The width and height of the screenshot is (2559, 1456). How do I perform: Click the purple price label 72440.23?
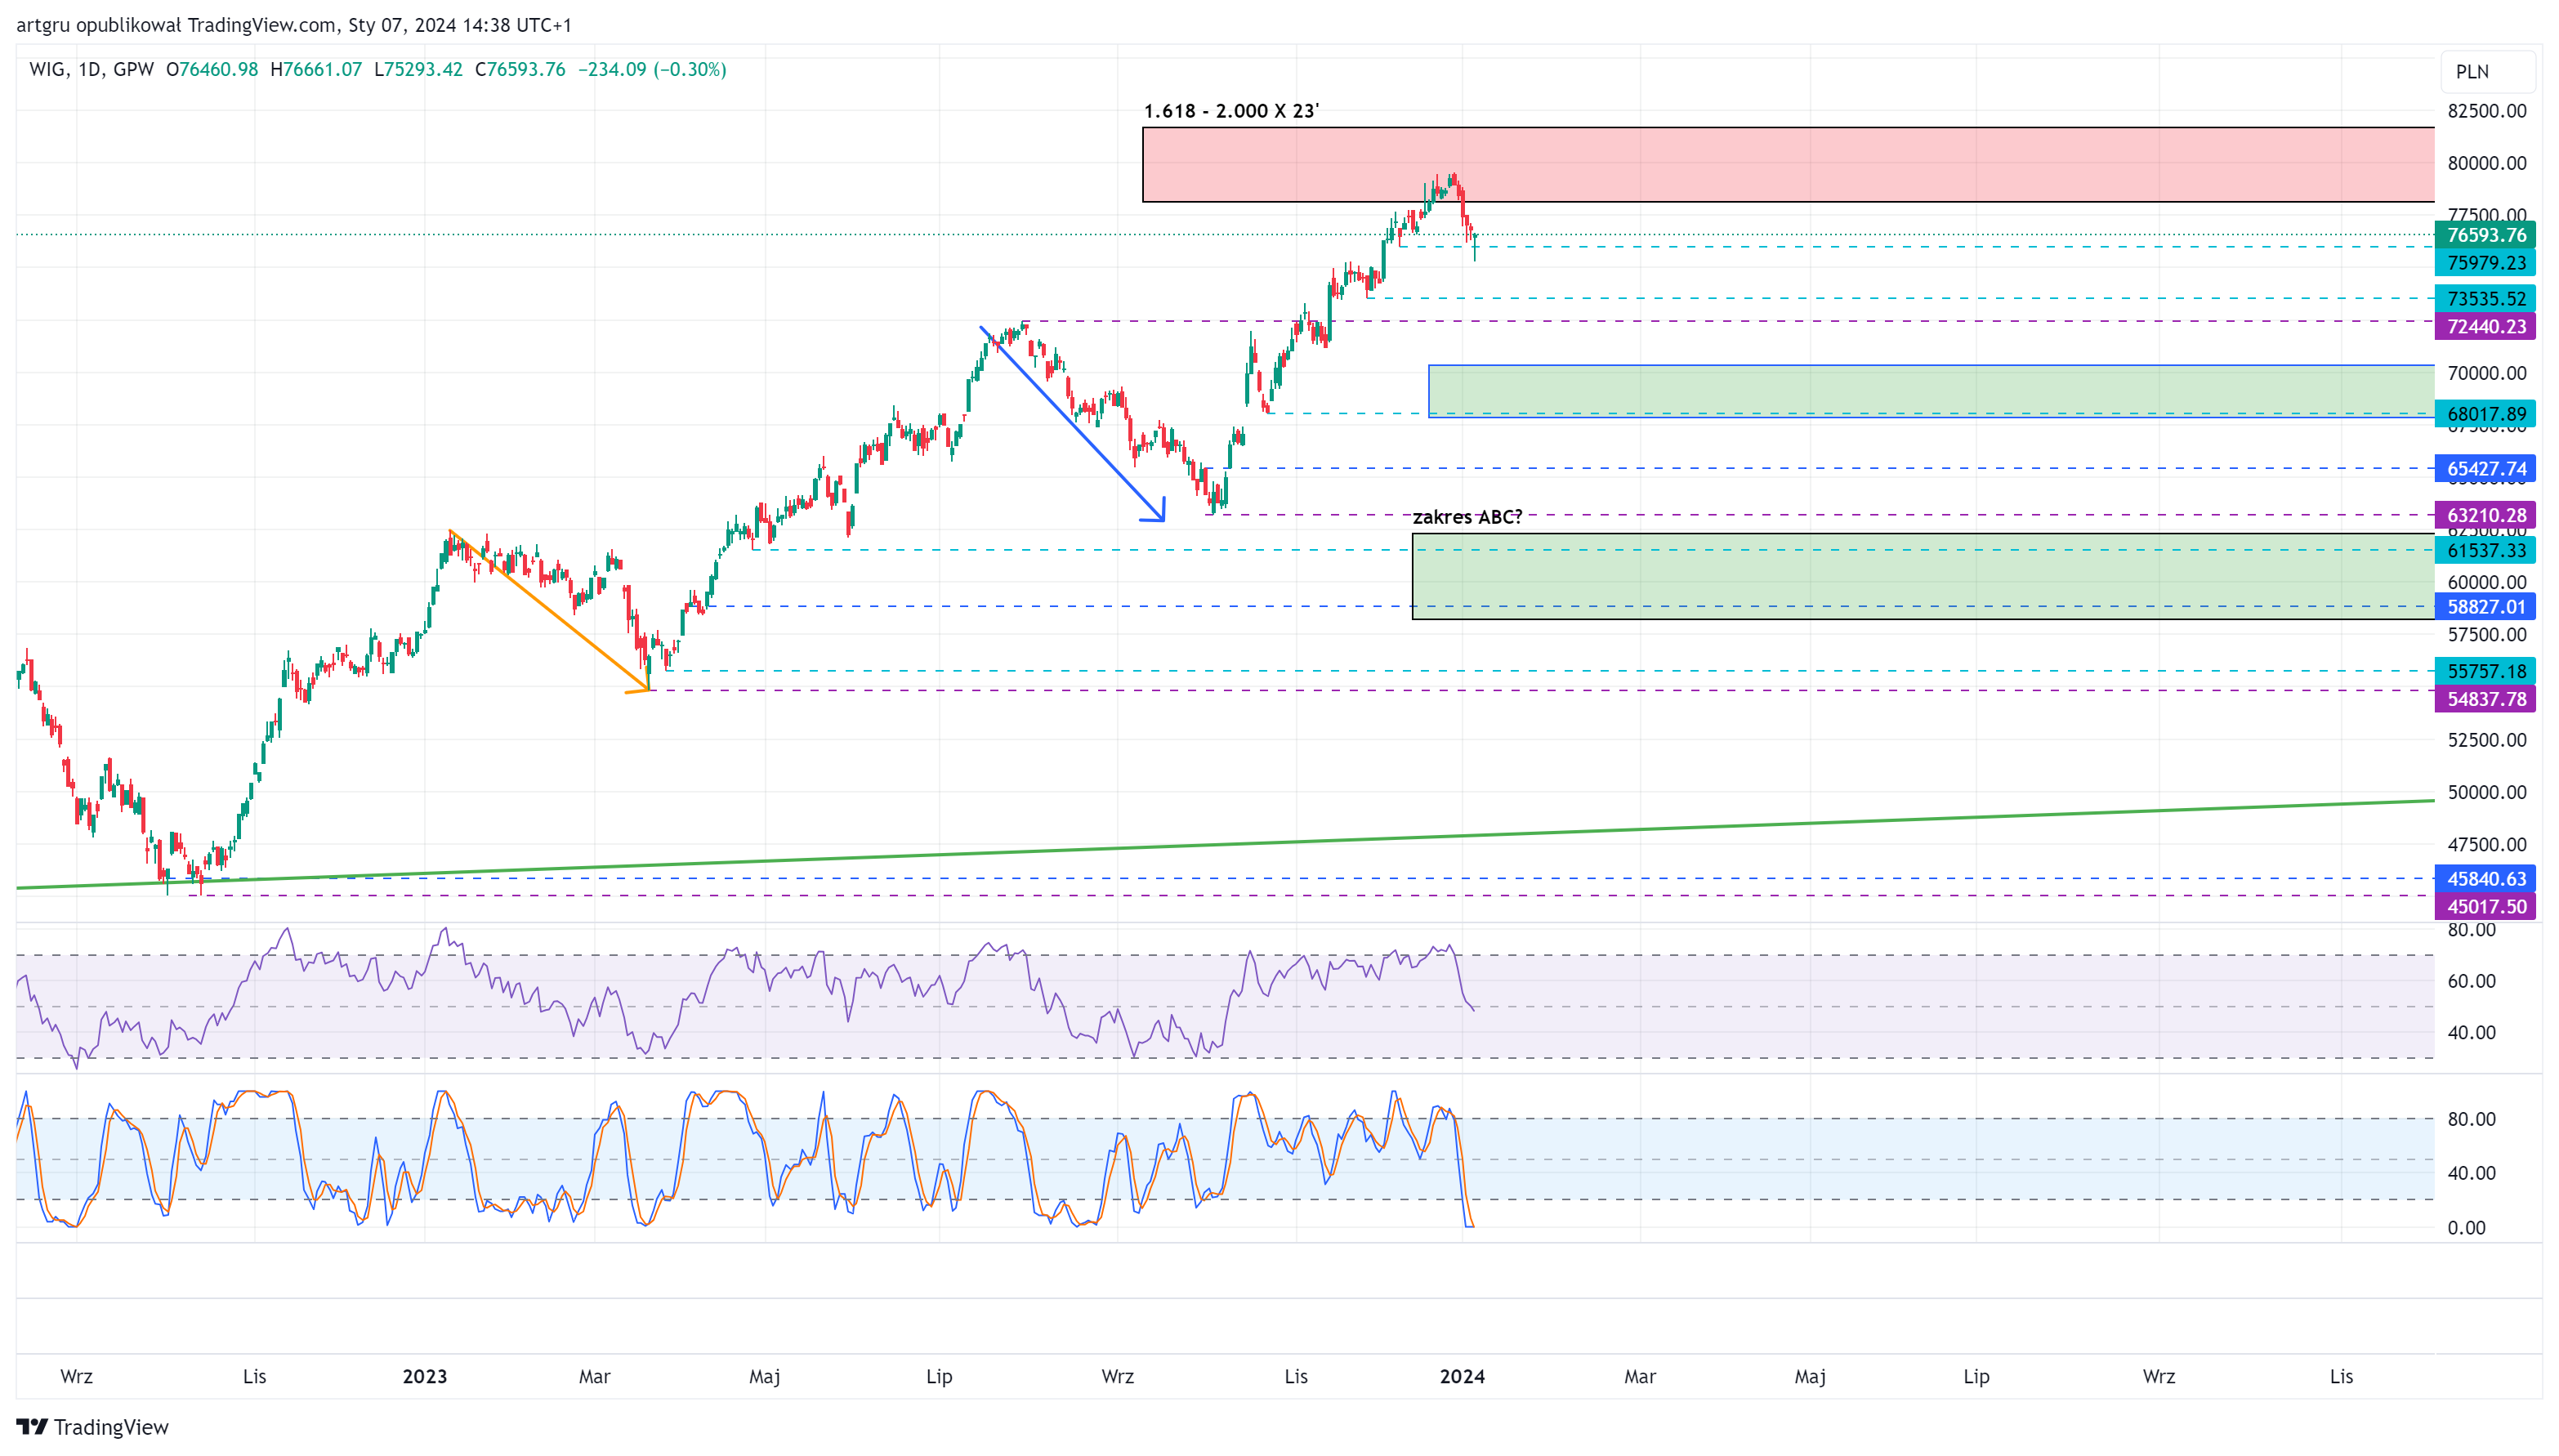tap(2486, 326)
